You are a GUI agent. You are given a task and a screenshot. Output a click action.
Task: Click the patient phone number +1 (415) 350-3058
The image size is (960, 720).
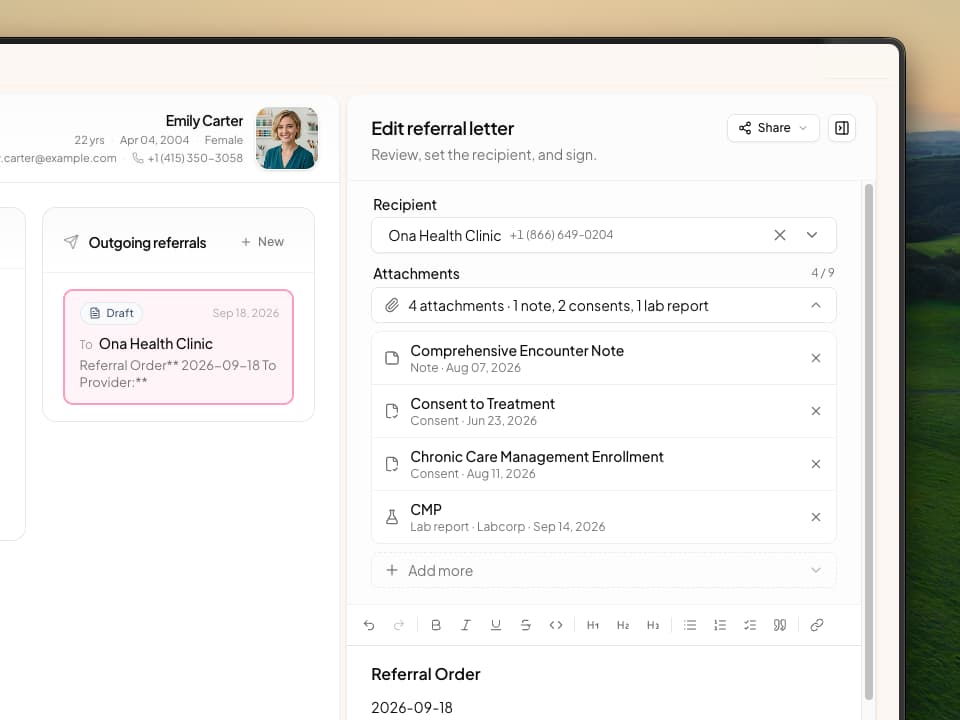[x=195, y=158]
